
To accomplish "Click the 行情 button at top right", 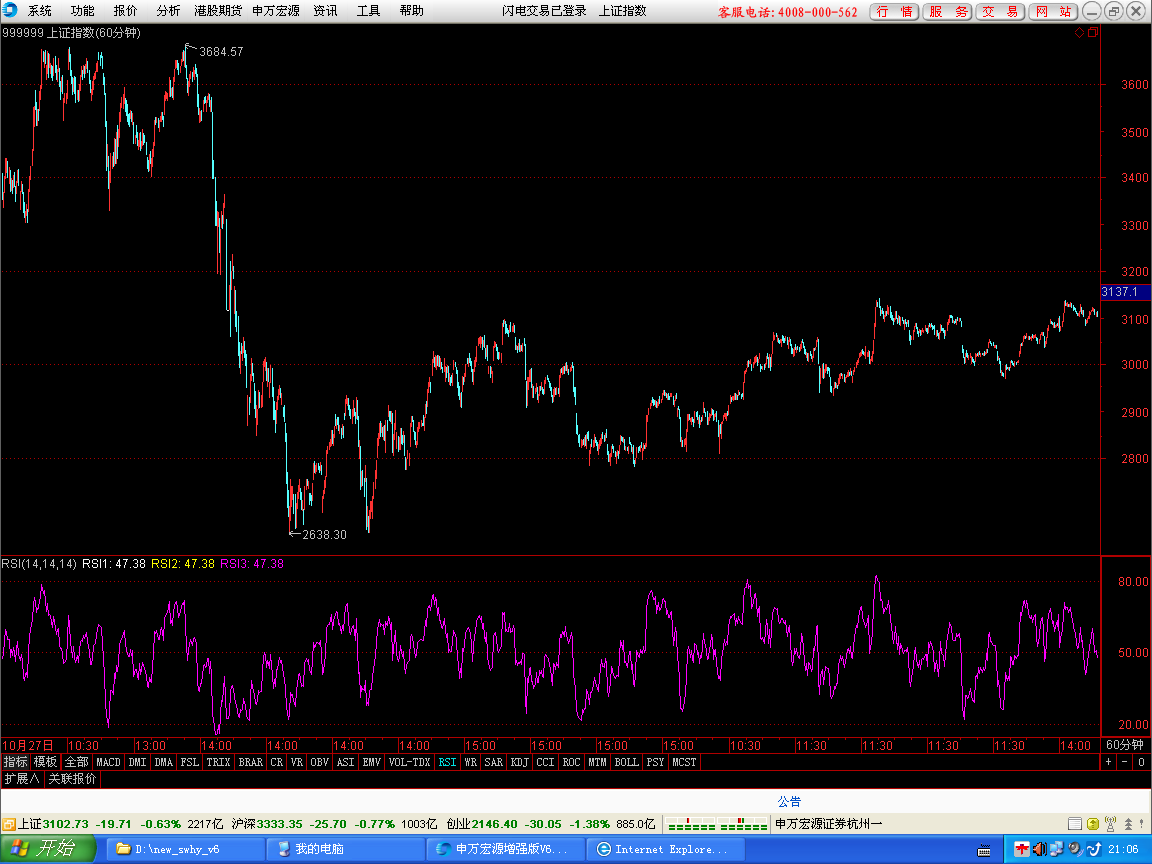I will pos(895,12).
